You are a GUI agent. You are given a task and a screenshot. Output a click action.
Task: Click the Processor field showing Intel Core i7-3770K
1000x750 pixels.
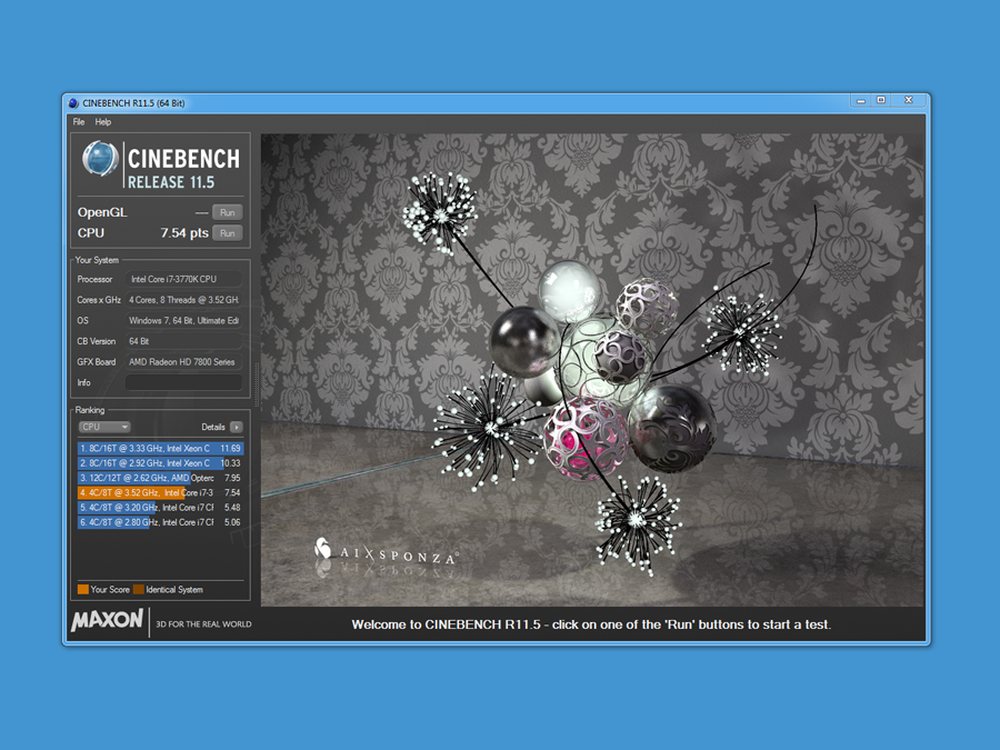coord(184,279)
